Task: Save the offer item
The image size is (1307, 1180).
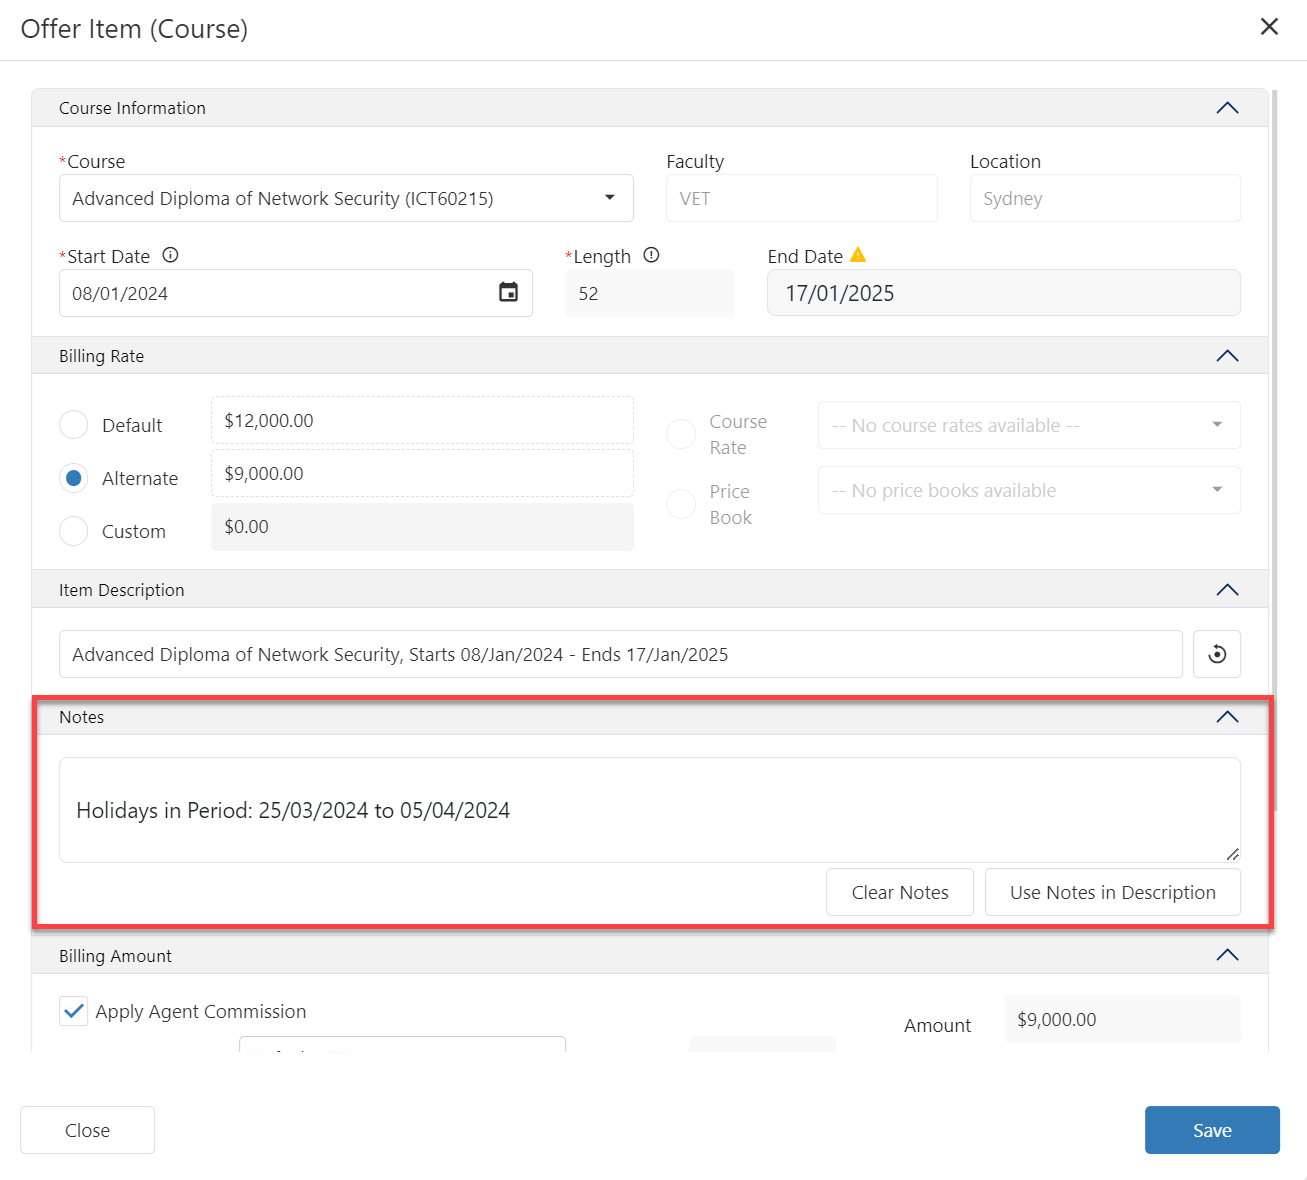Action: pyautogui.click(x=1211, y=1130)
